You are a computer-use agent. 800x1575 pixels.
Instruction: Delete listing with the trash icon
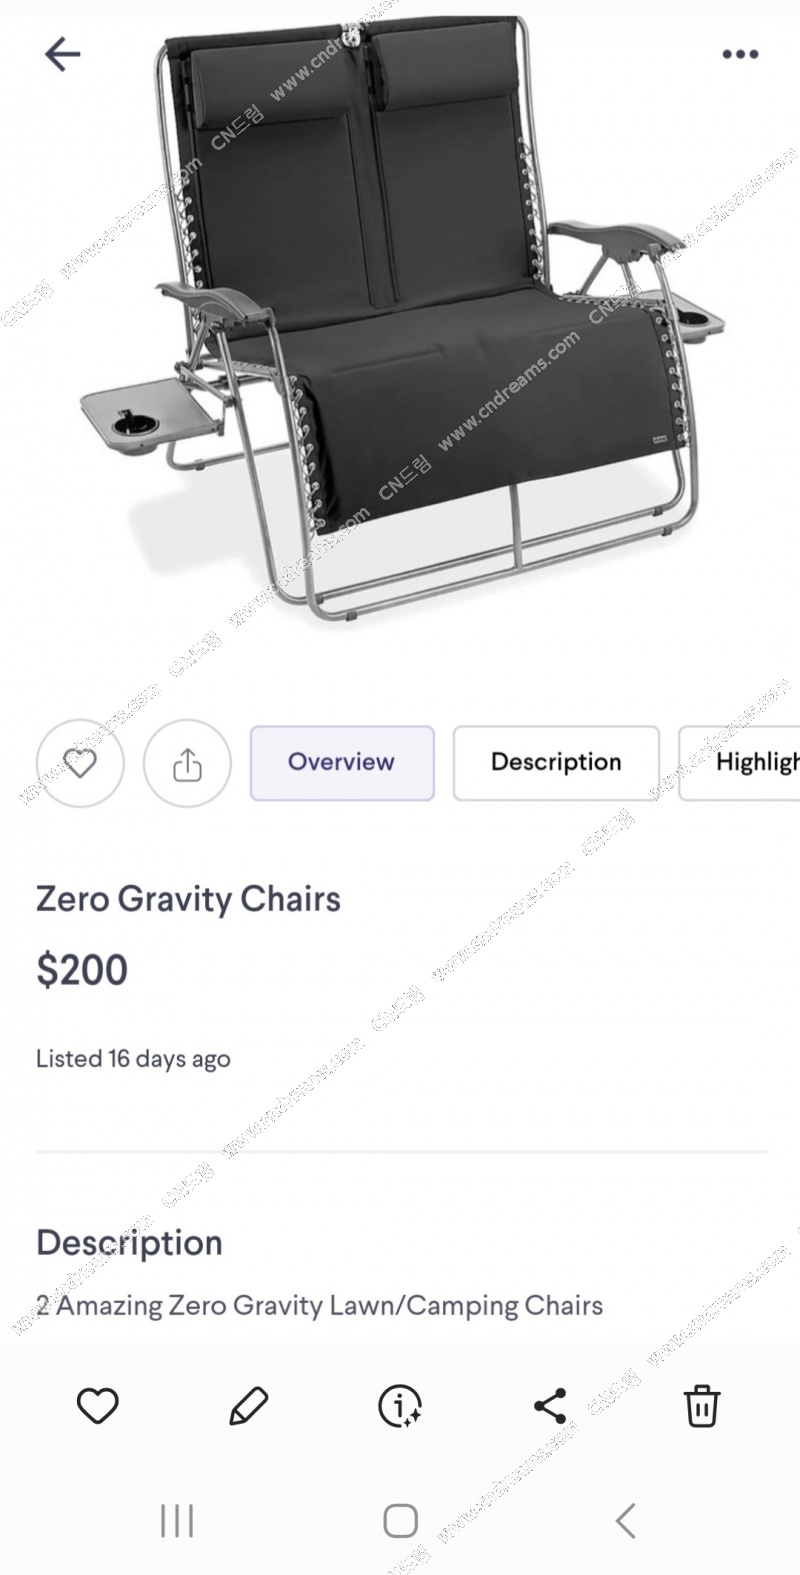[702, 1406]
